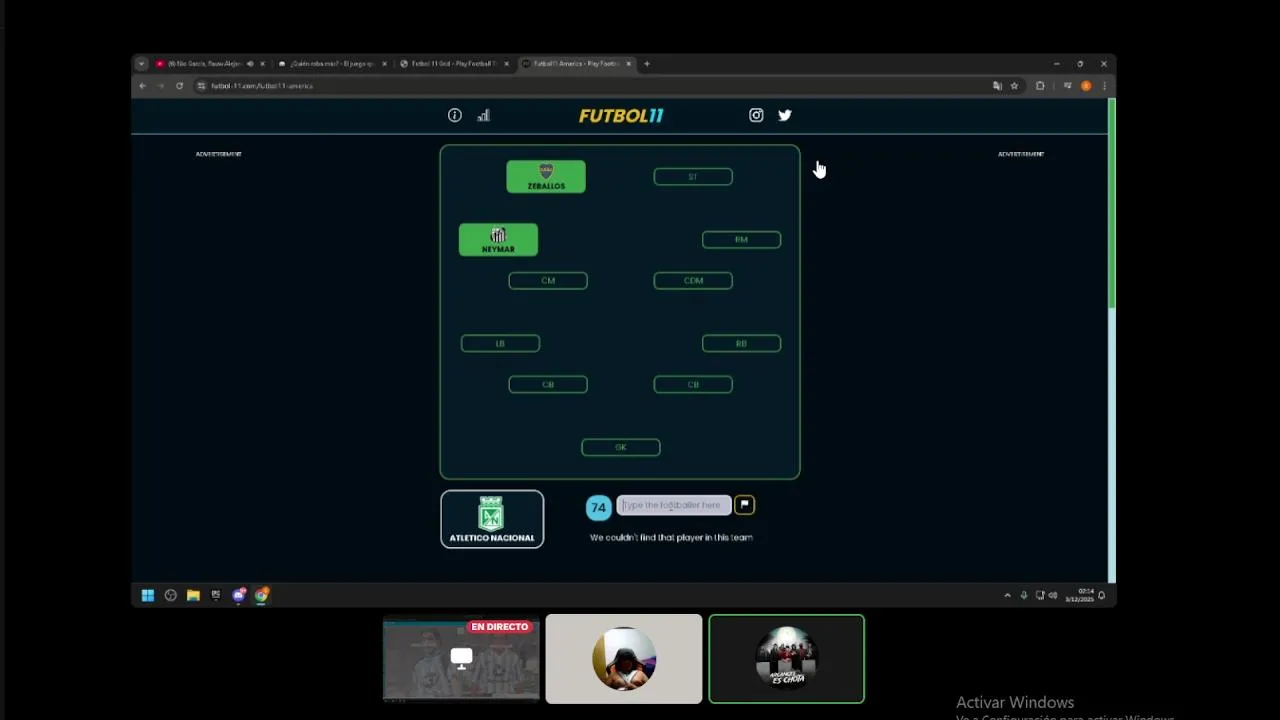This screenshot has height=720, width=1280.
Task: Select the NEYMAR player card
Action: (x=498, y=239)
